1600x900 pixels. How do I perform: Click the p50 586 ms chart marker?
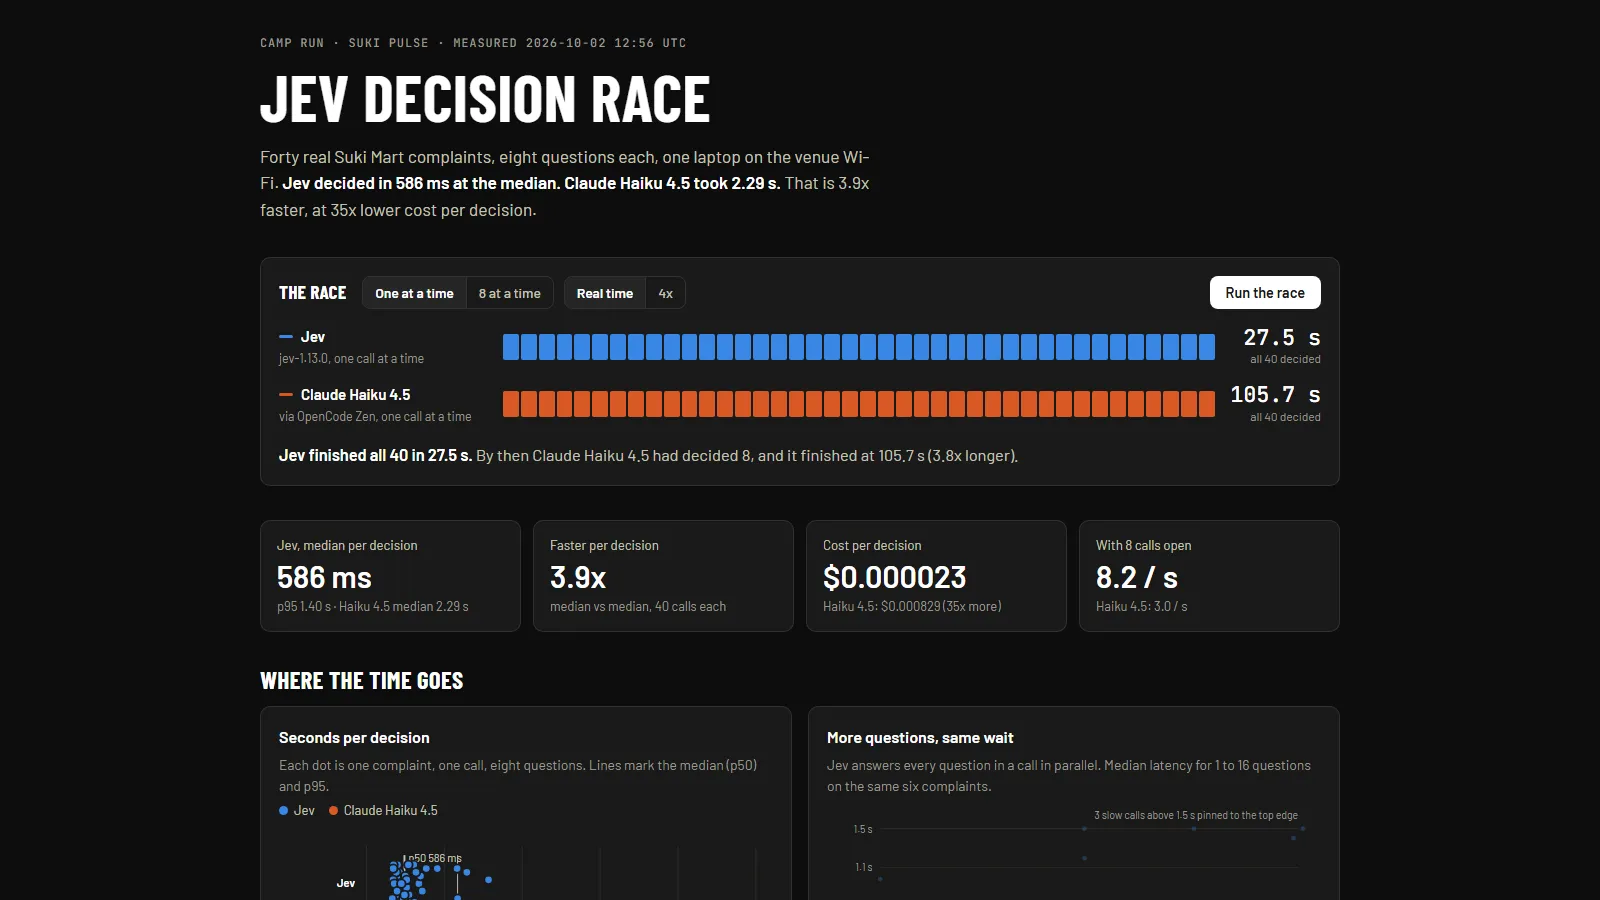coord(435,858)
